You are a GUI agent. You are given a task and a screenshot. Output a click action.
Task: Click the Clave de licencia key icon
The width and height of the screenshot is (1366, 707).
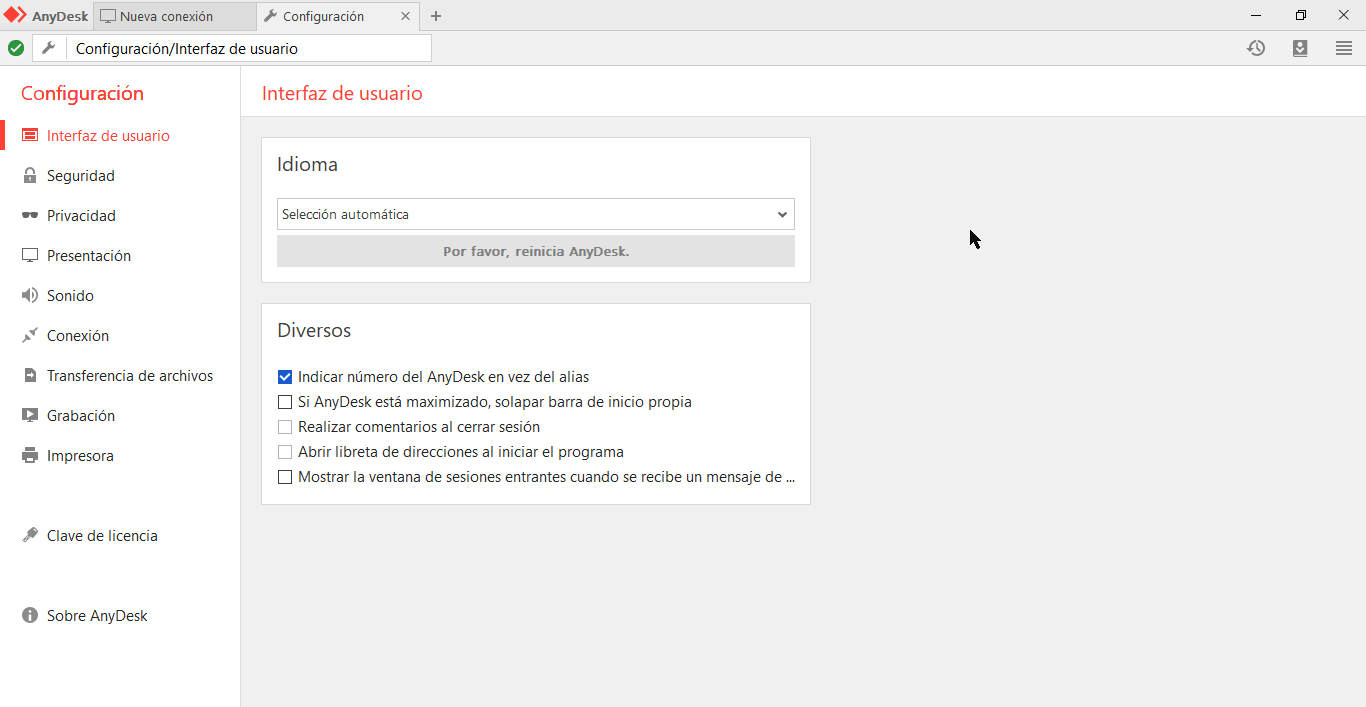click(30, 536)
